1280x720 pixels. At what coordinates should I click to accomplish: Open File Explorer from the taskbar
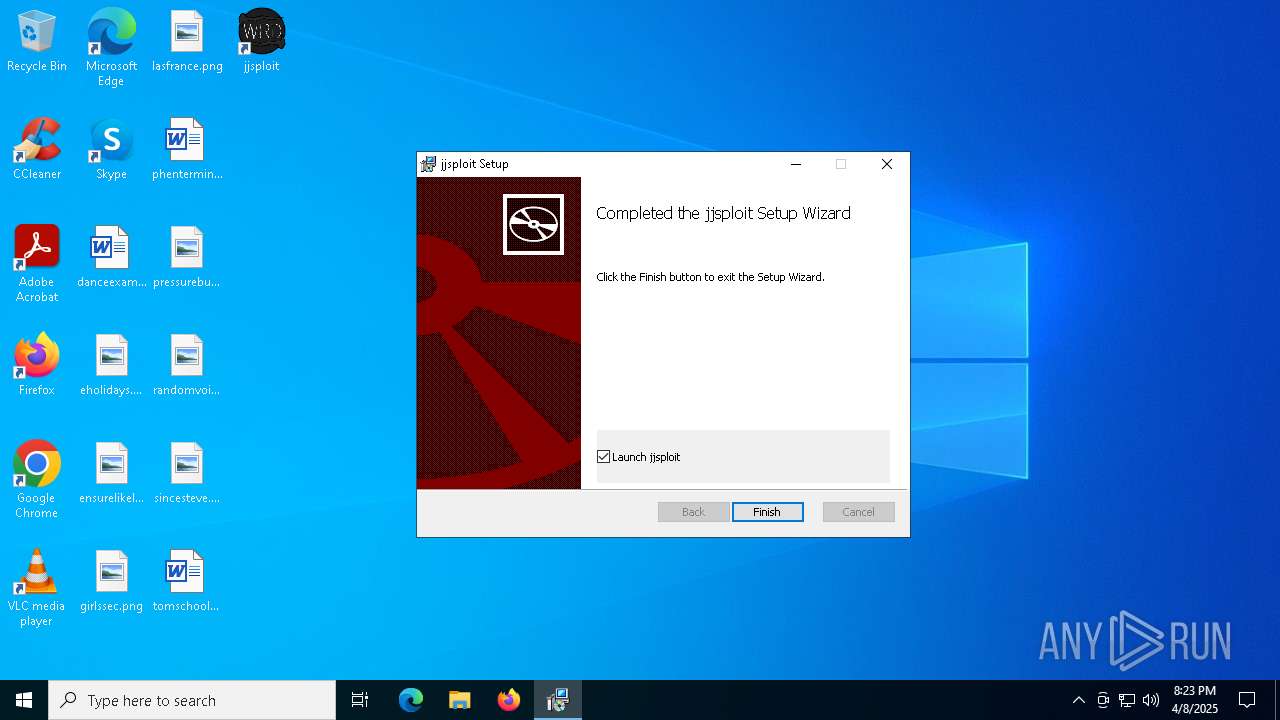click(x=460, y=700)
